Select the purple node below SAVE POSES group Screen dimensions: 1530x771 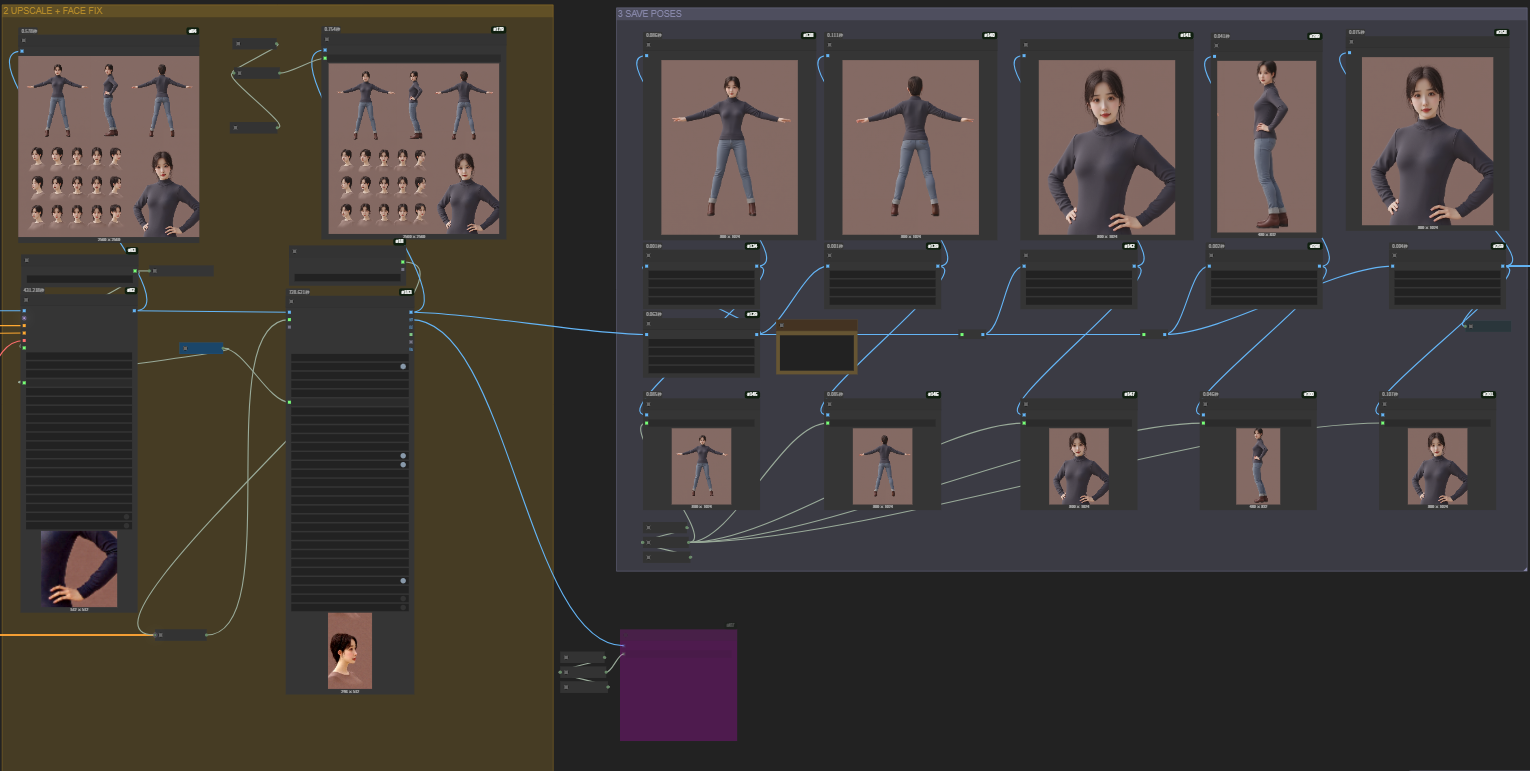click(678, 685)
